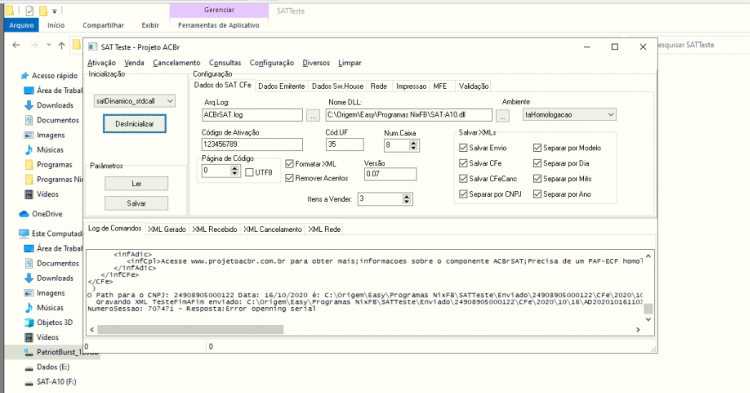Click the DesInicializar button

tap(134, 123)
